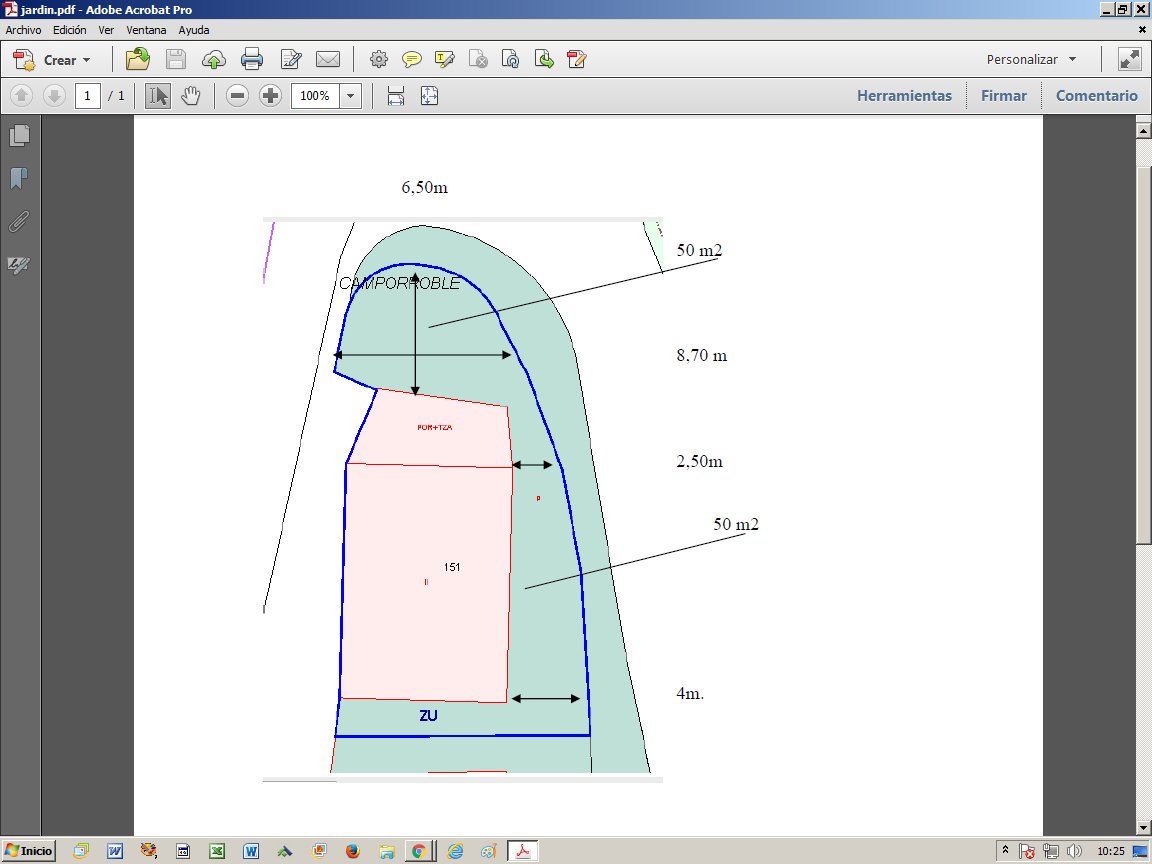This screenshot has width=1152, height=864.
Task: Click the ZU label on the plan
Action: point(428,716)
